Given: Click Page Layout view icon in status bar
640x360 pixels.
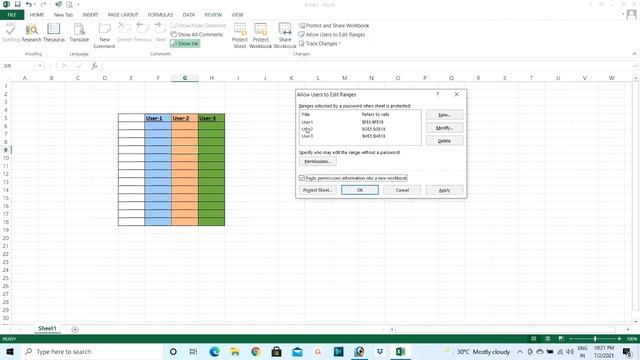Looking at the screenshot, I should pos(547,339).
